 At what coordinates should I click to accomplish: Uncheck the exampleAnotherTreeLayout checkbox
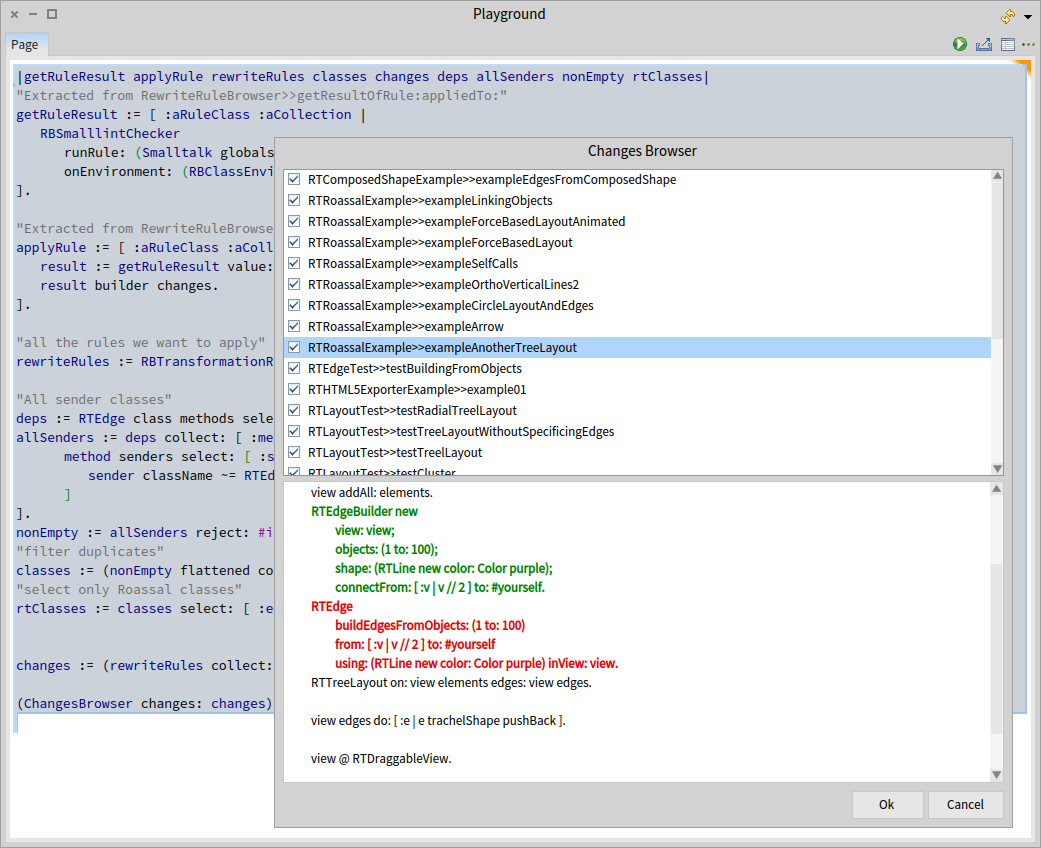click(x=294, y=347)
